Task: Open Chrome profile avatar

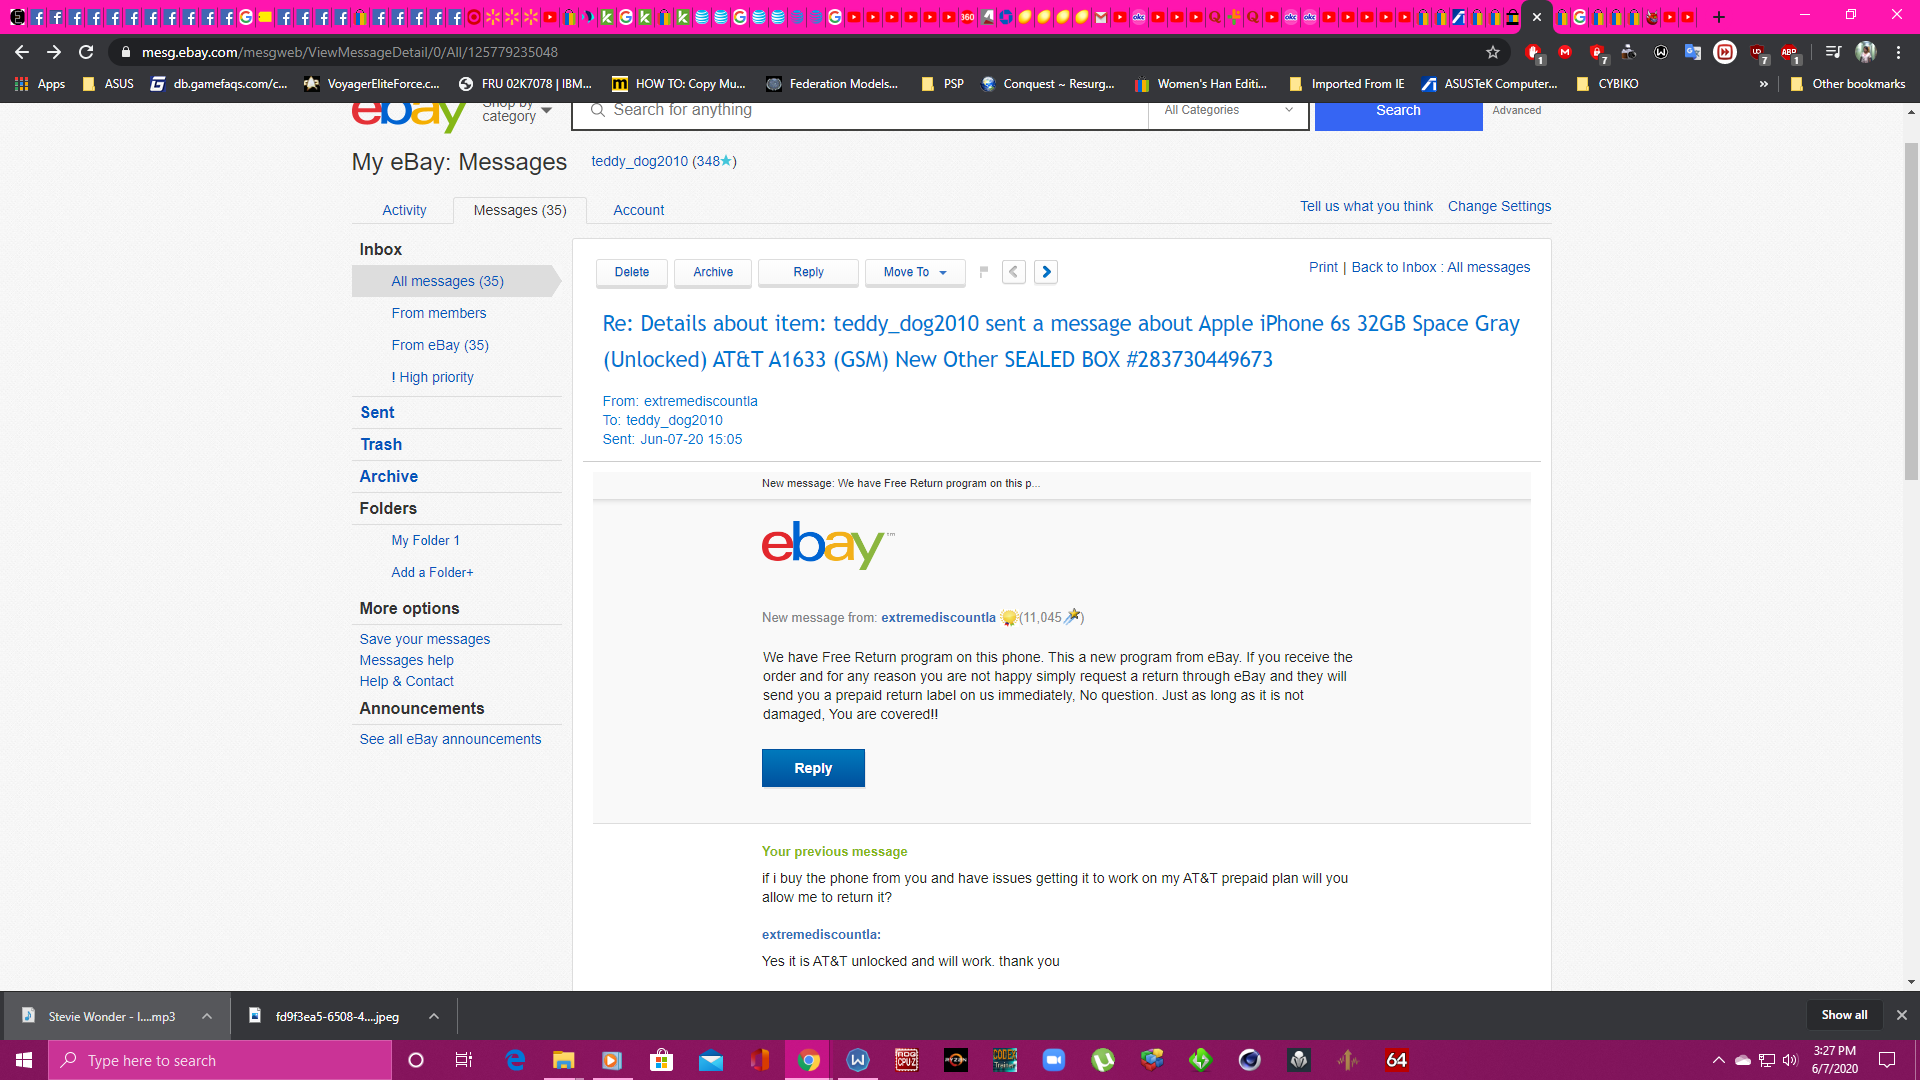Action: [x=1866, y=52]
